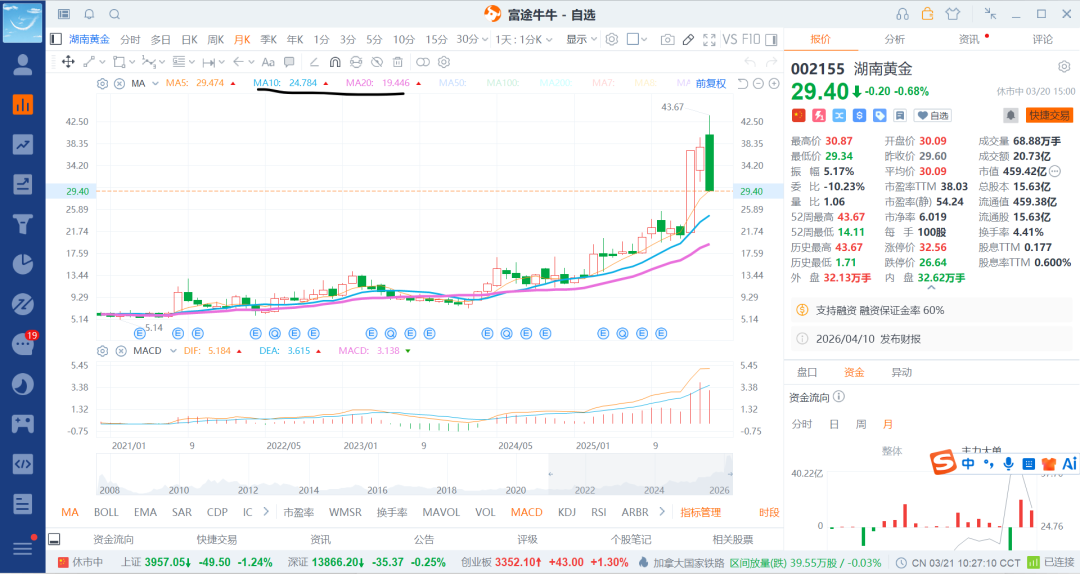Expand more sub-indicators arrow after ARBR
The width and height of the screenshot is (1080, 574).
click(662, 511)
